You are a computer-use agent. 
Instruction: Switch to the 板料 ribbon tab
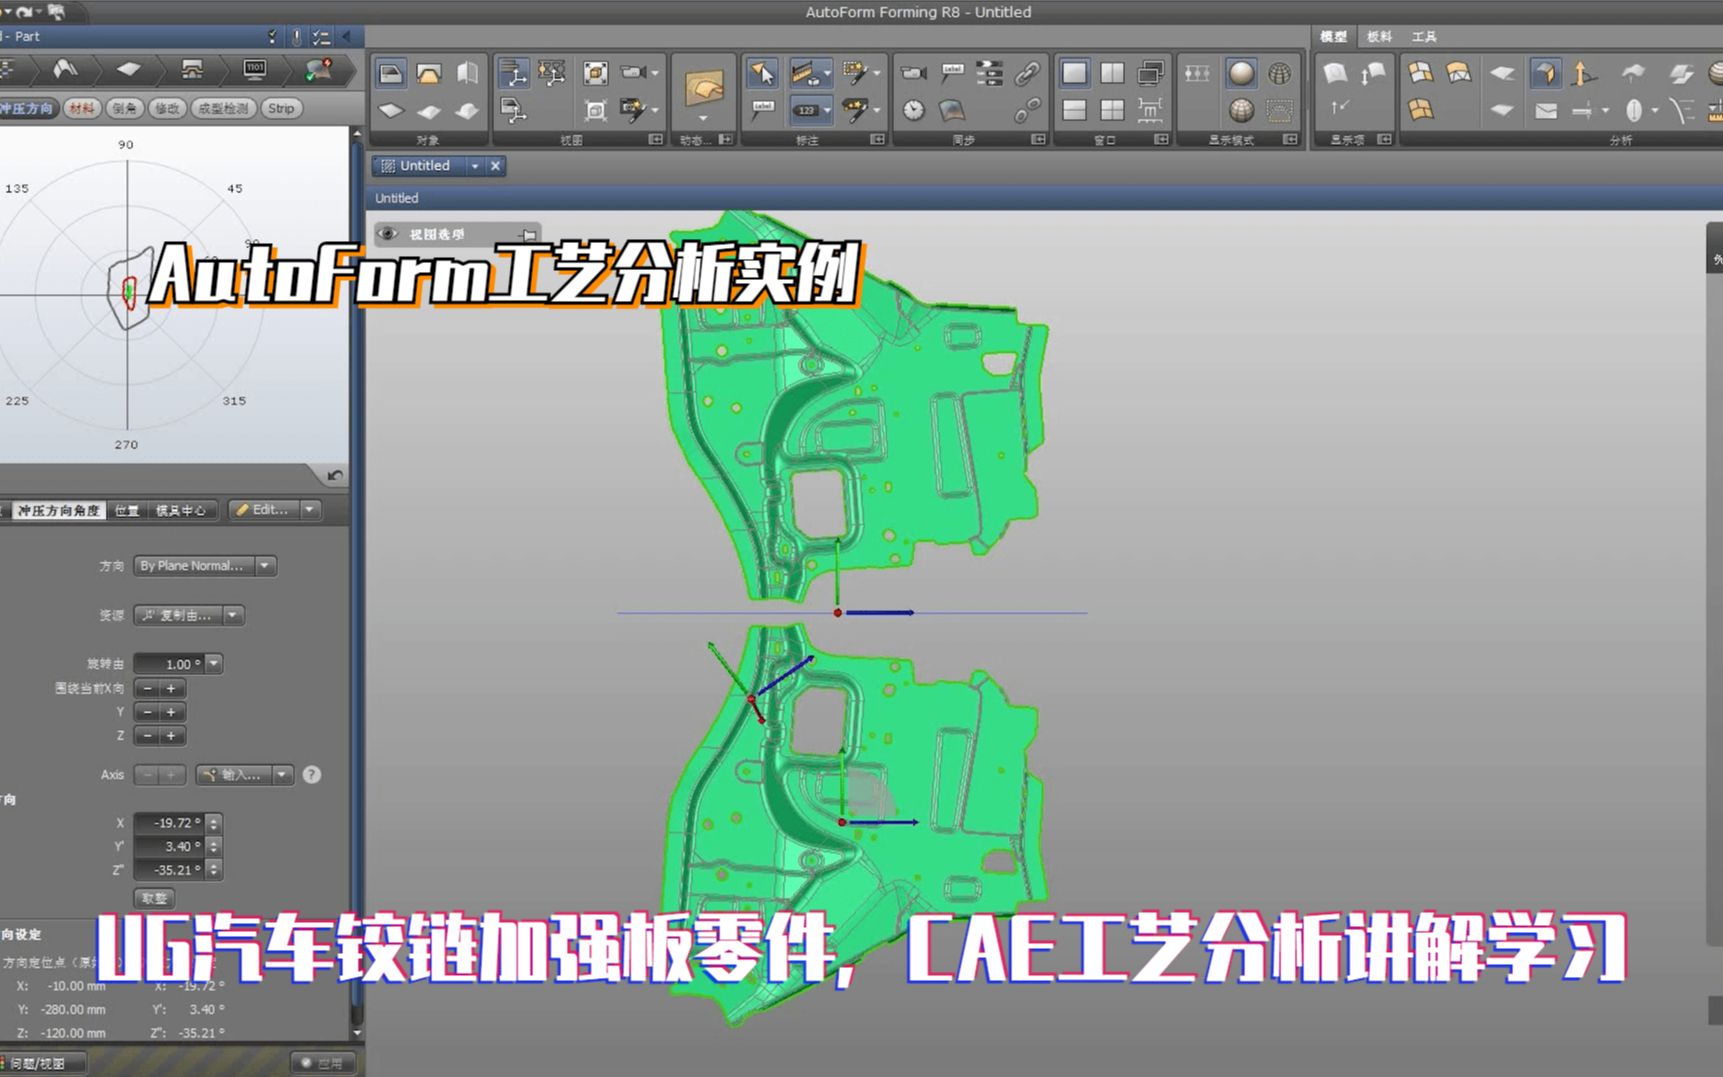coord(1379,36)
